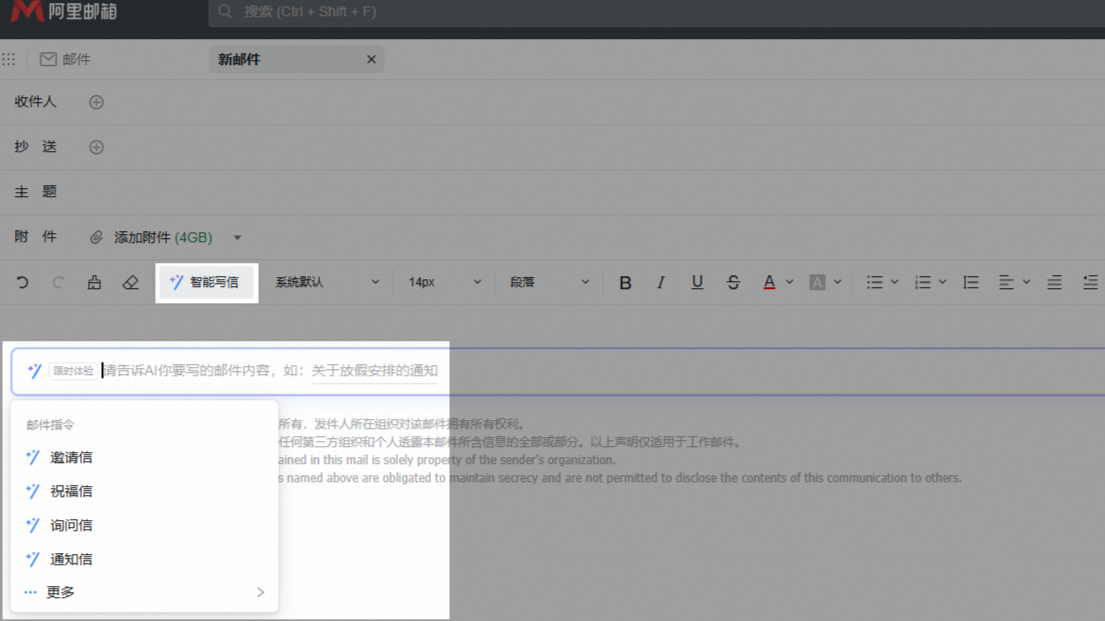
Task: Click the AI prompt input field
Action: point(558,371)
